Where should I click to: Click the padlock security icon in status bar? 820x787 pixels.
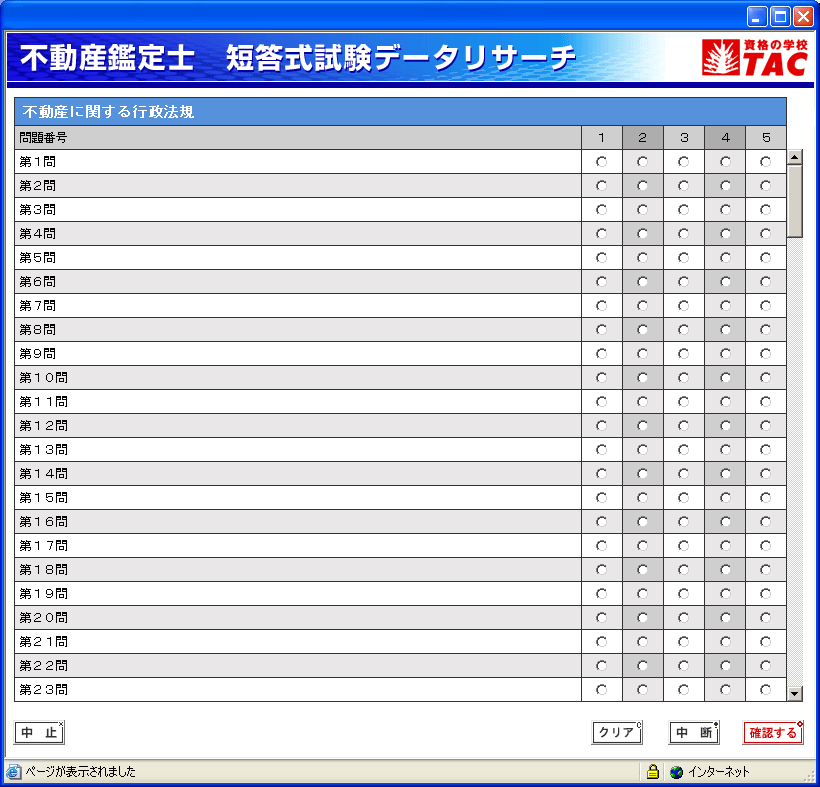click(652, 772)
